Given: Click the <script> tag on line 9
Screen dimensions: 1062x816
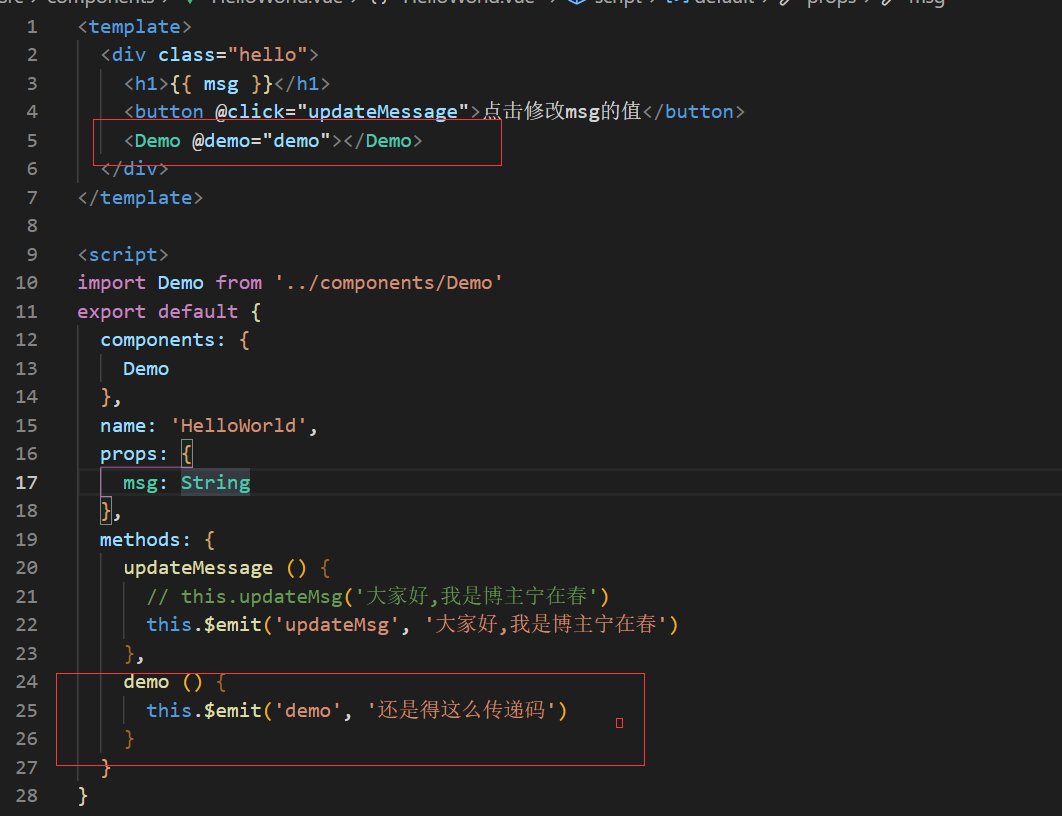Looking at the screenshot, I should [x=123, y=255].
